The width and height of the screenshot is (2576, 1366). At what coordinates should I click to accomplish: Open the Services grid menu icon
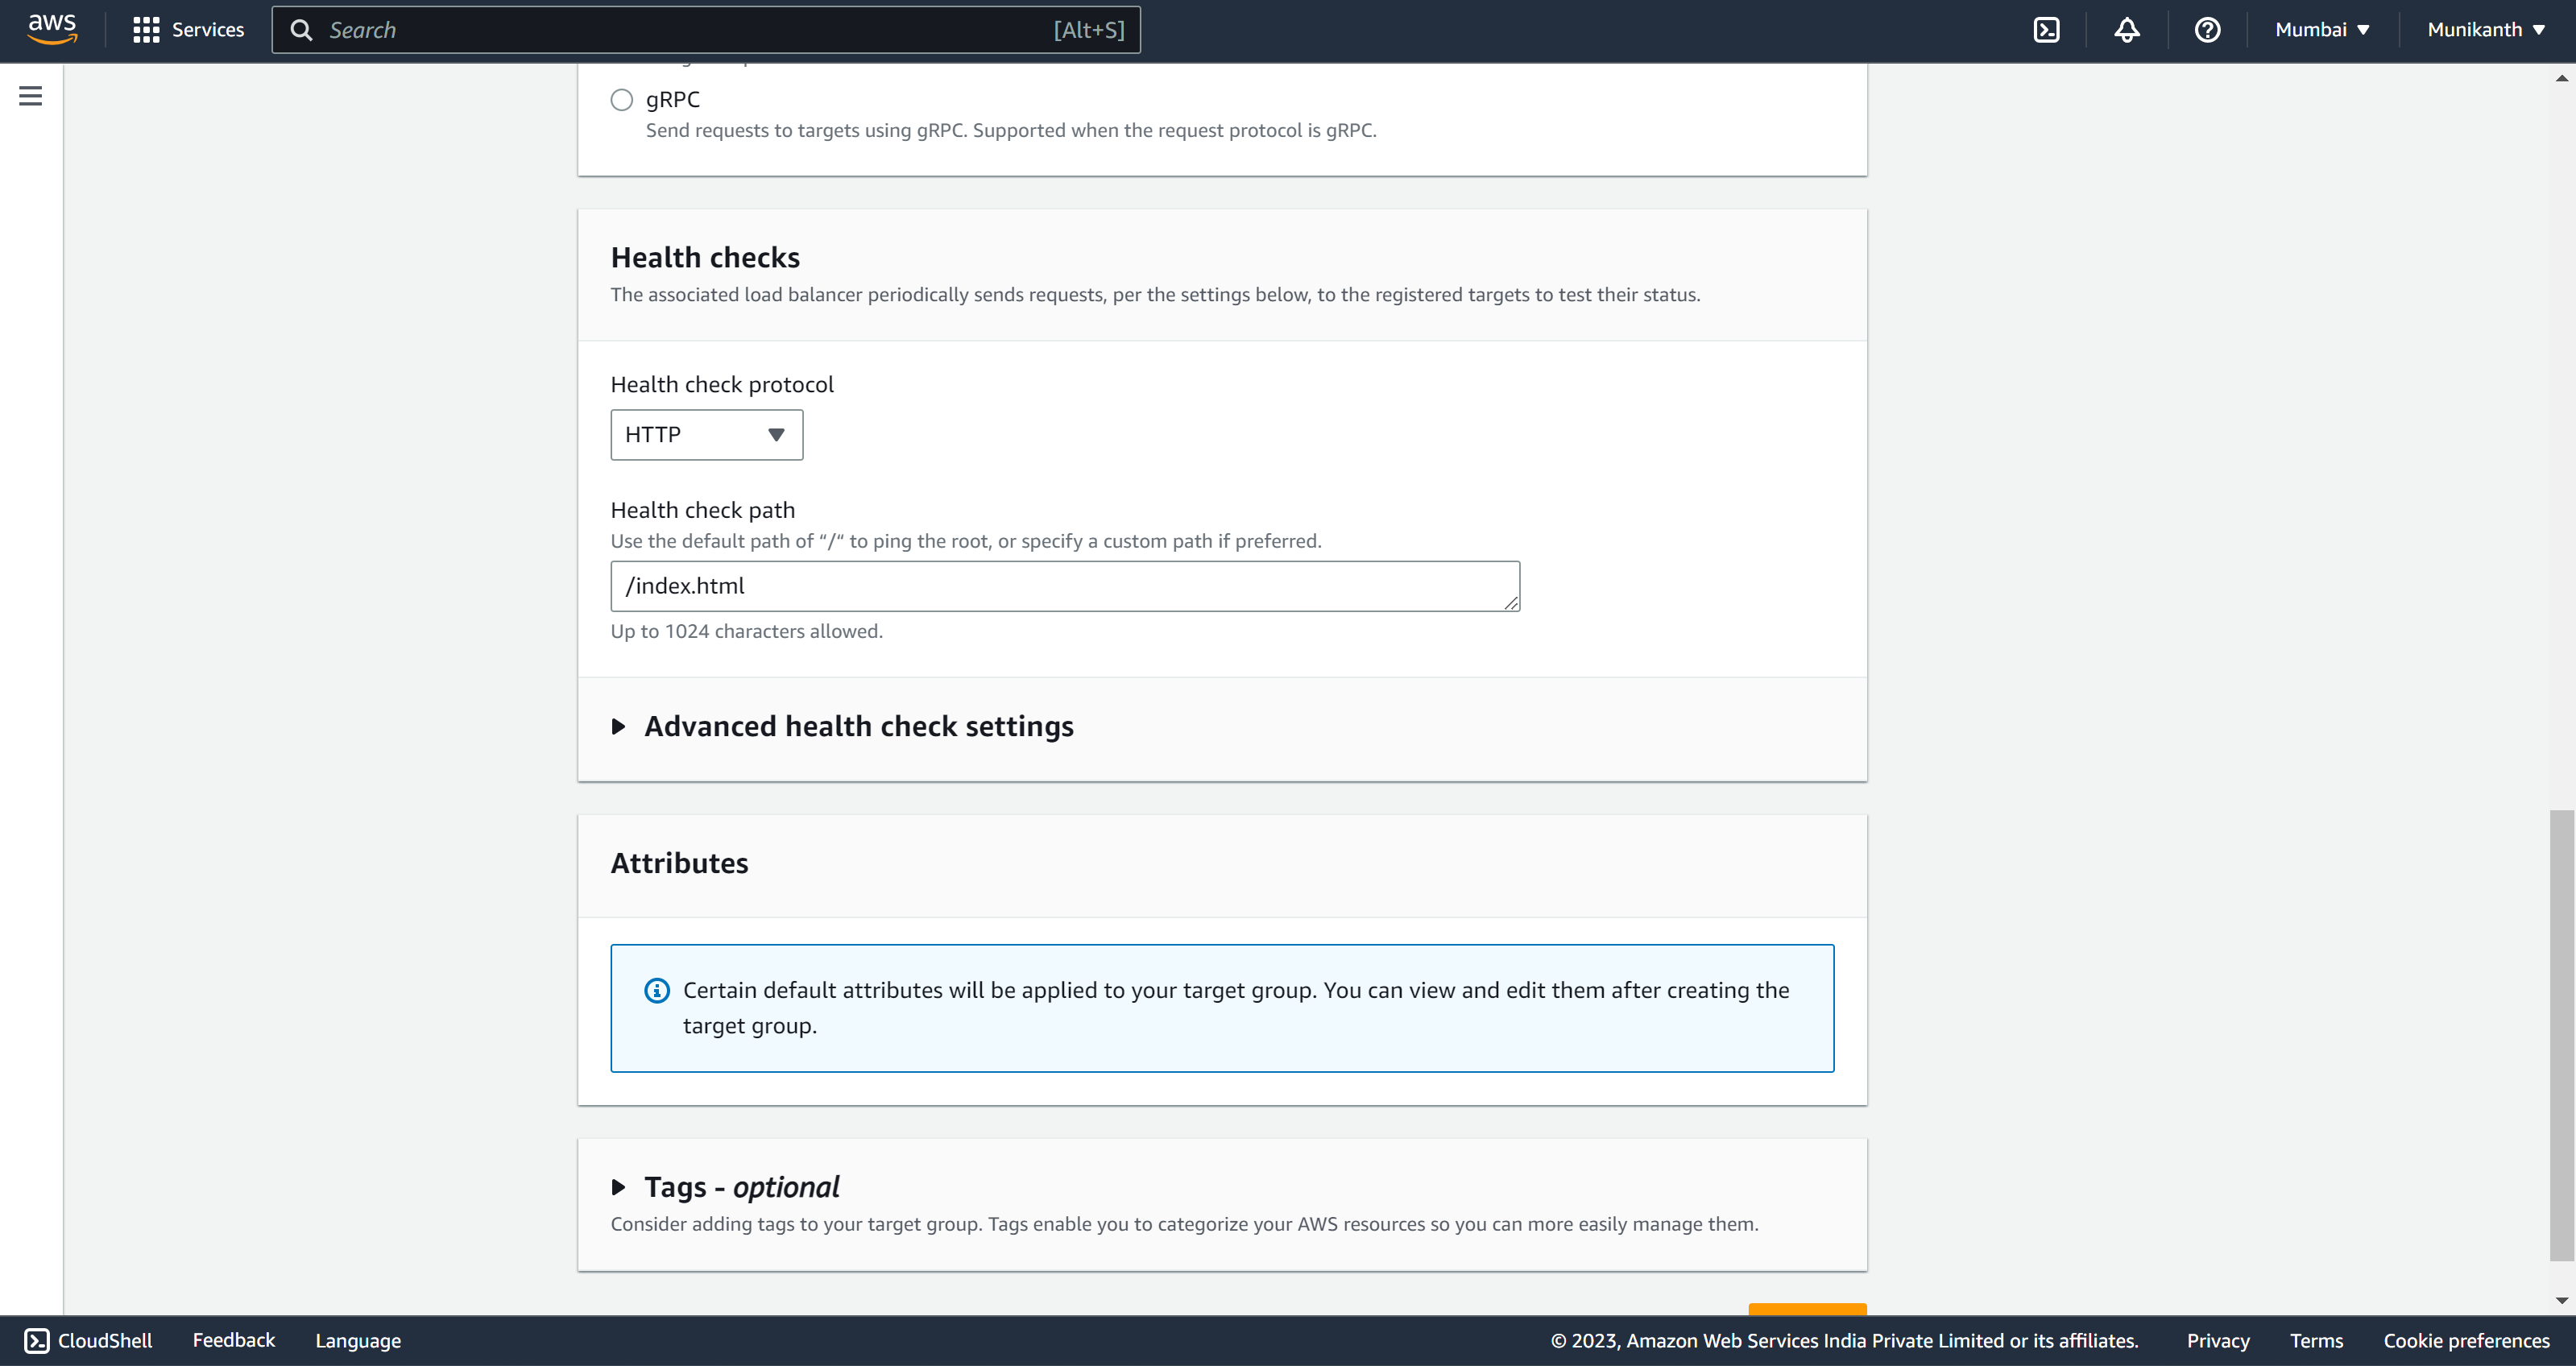pyautogui.click(x=146, y=30)
